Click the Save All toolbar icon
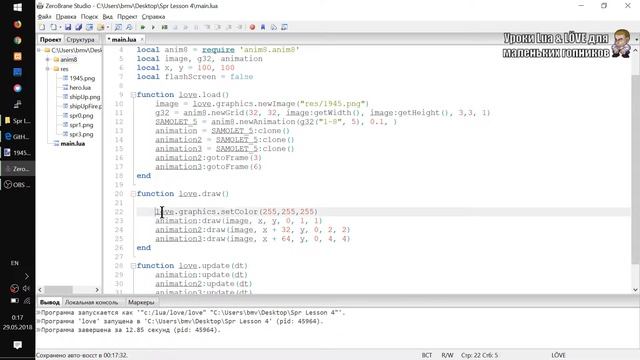The width and height of the screenshot is (640, 360). point(78,27)
